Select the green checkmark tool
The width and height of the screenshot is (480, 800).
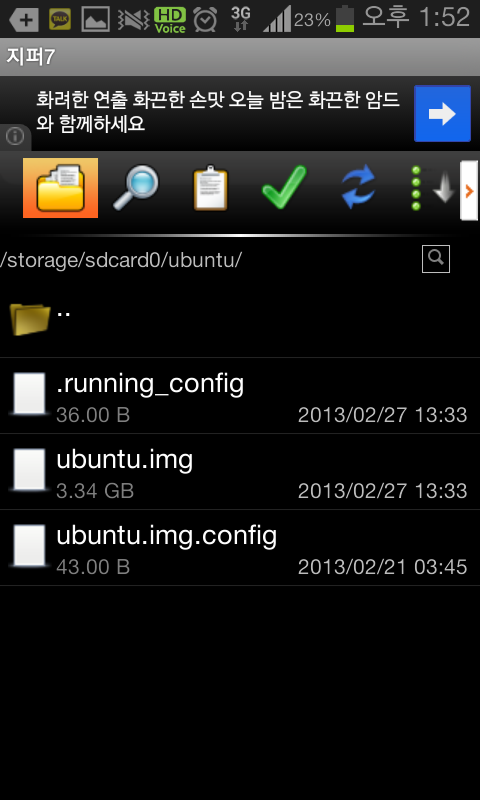284,188
